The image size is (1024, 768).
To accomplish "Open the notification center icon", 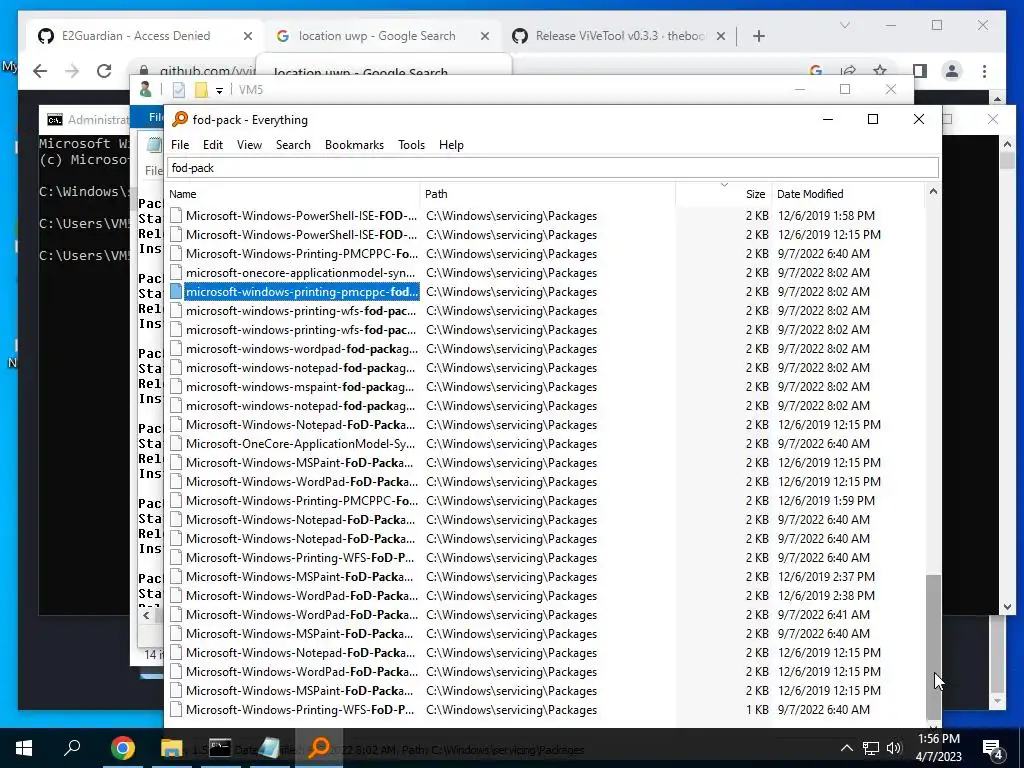I will (x=992, y=748).
